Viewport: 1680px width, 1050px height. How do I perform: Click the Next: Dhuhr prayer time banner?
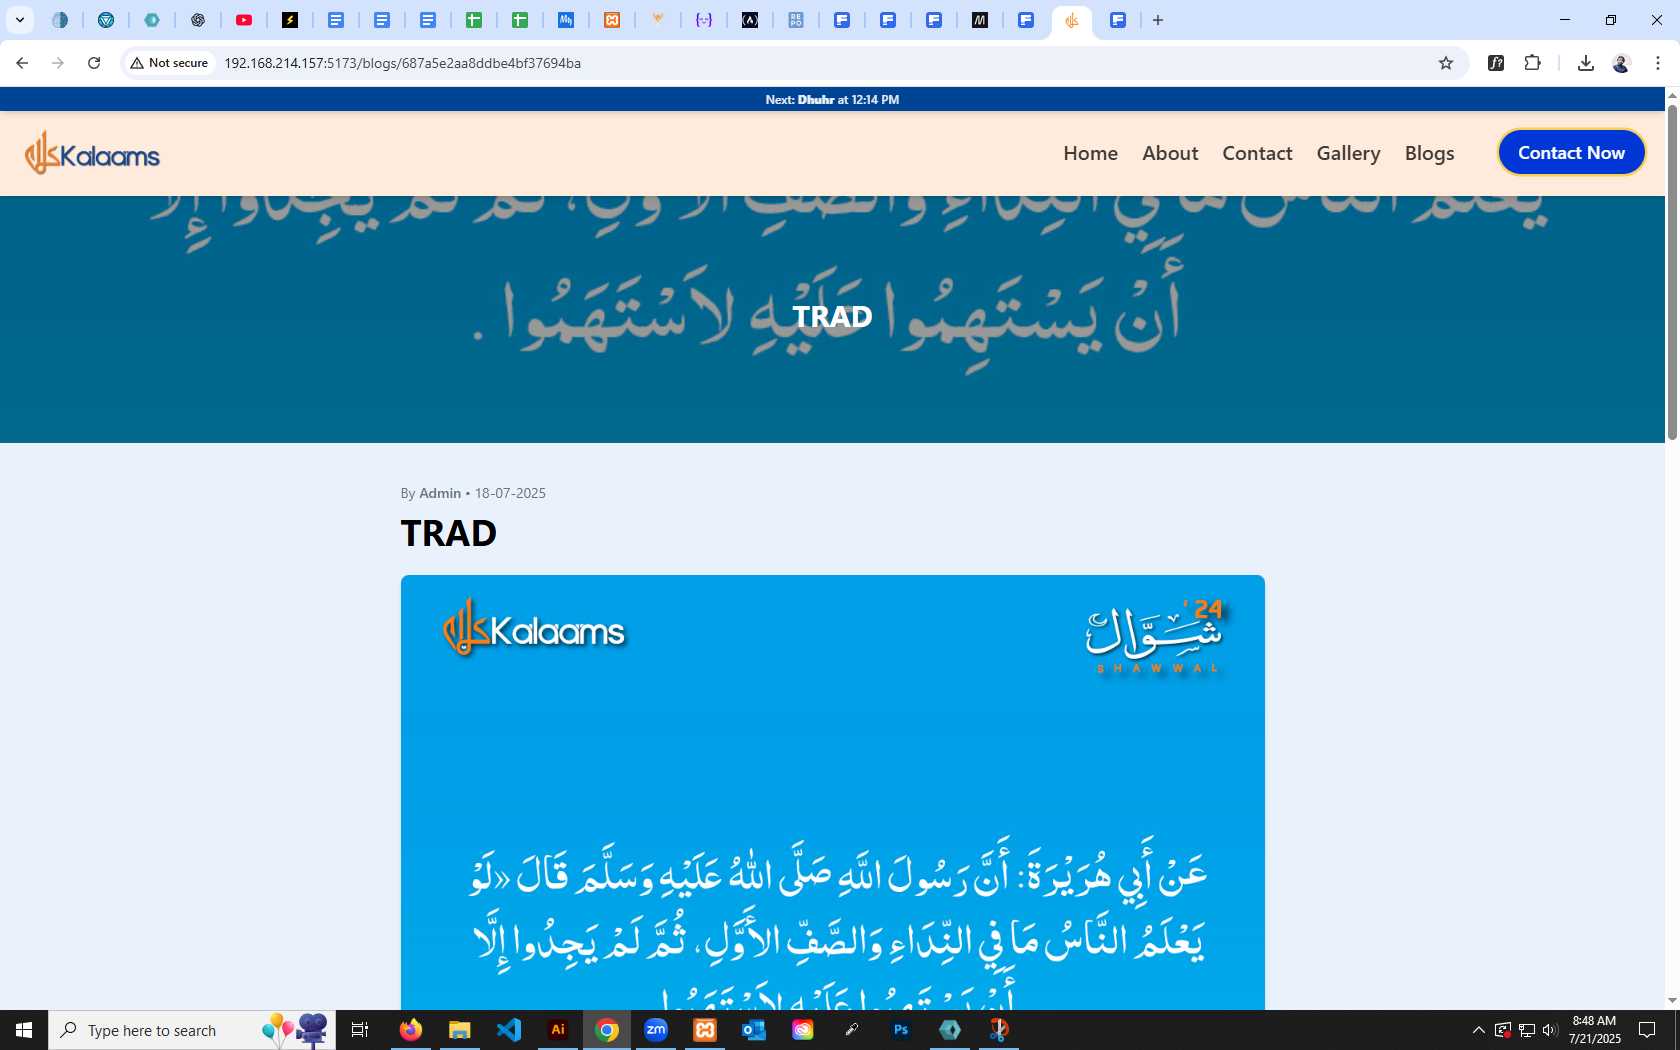(x=832, y=99)
